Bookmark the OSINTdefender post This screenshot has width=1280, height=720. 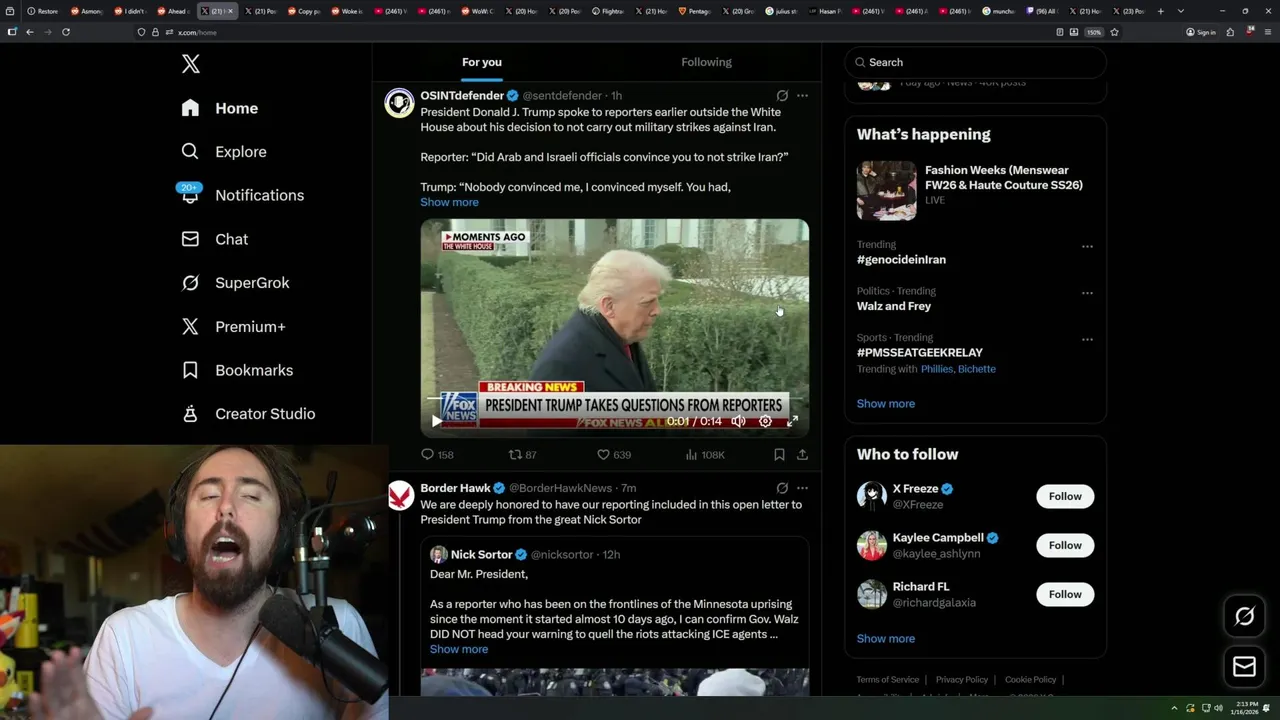click(x=779, y=454)
